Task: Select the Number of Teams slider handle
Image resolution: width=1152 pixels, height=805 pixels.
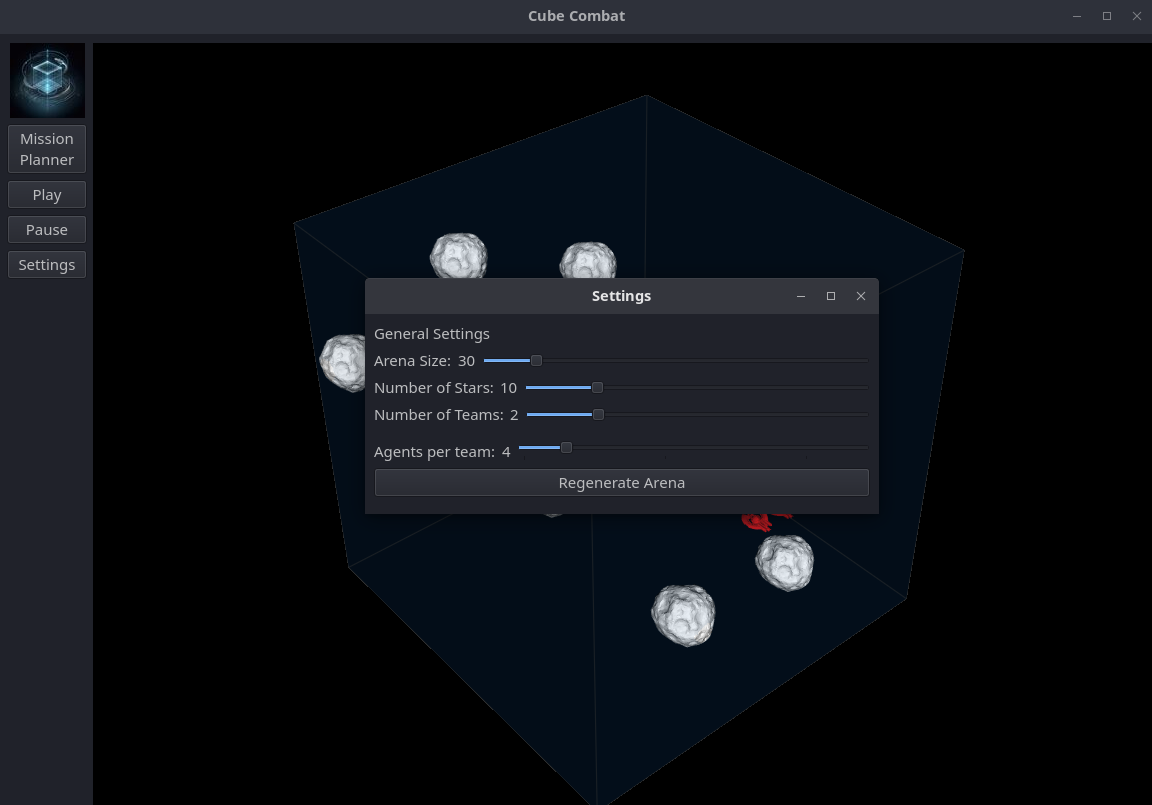Action: tap(598, 414)
